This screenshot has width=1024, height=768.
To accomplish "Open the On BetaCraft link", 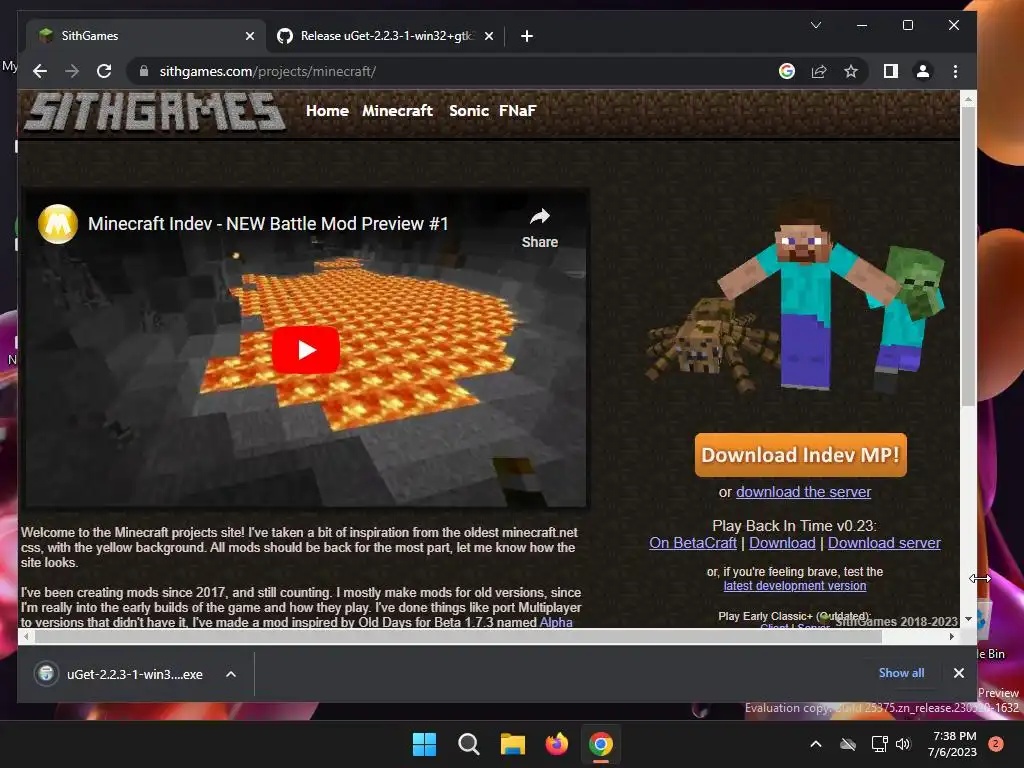I will point(693,543).
